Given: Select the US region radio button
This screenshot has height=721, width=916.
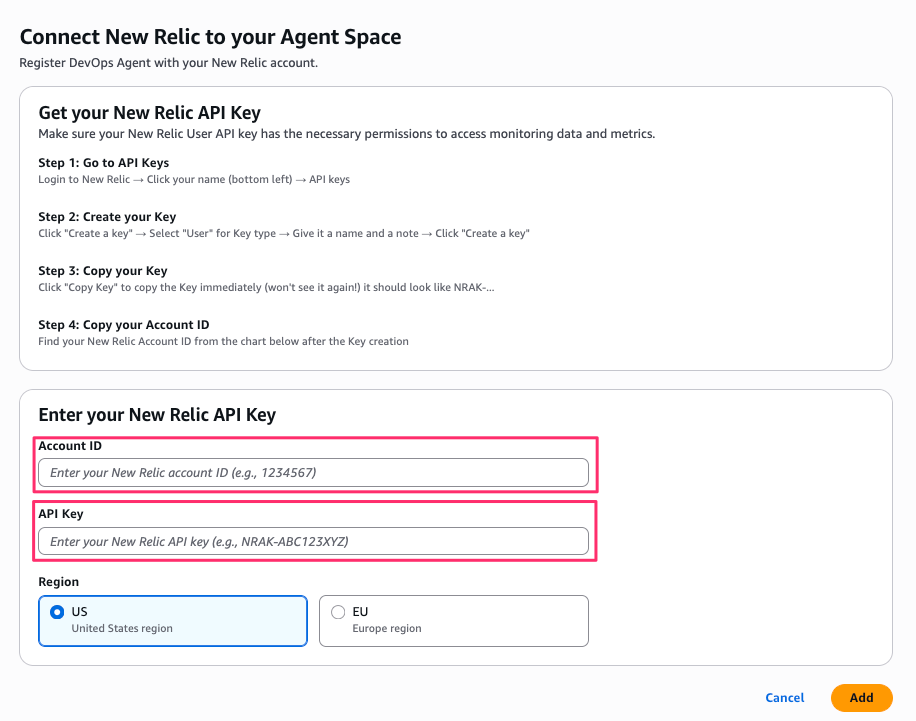Looking at the screenshot, I should pyautogui.click(x=57, y=612).
